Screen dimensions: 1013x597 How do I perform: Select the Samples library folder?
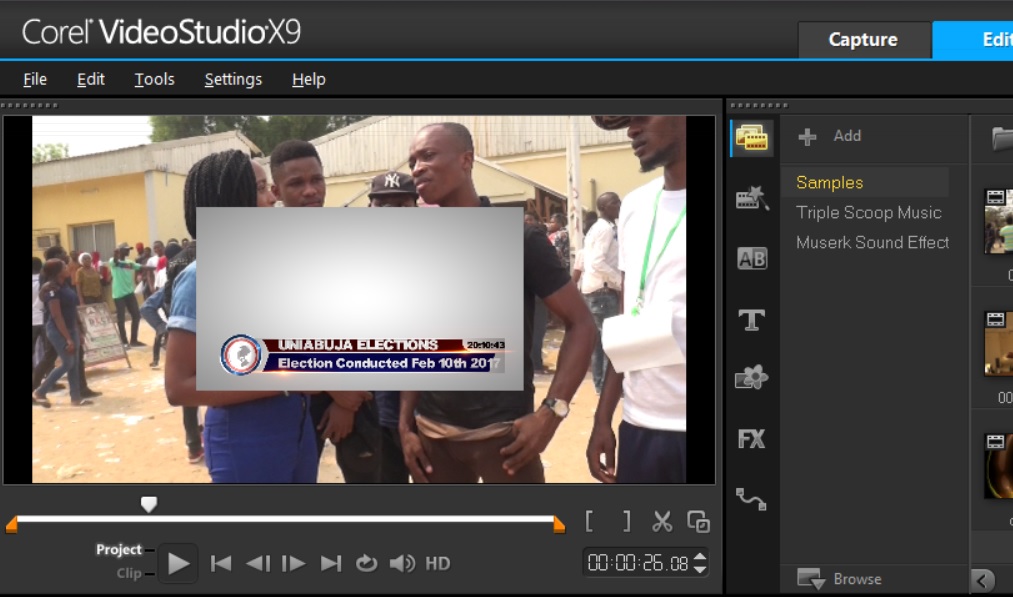click(864, 183)
